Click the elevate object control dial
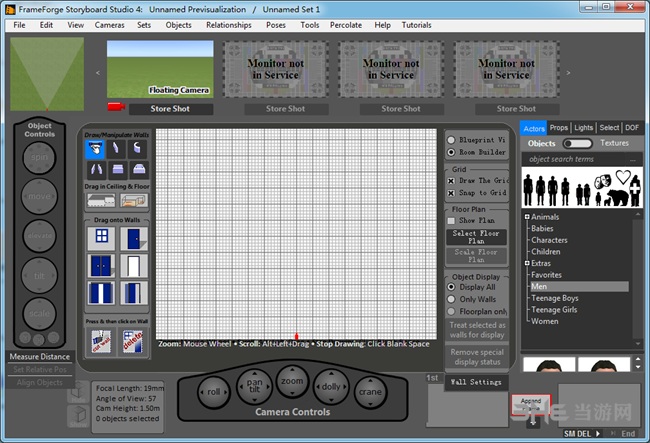Screen dimensions: 650x443 click(39, 236)
